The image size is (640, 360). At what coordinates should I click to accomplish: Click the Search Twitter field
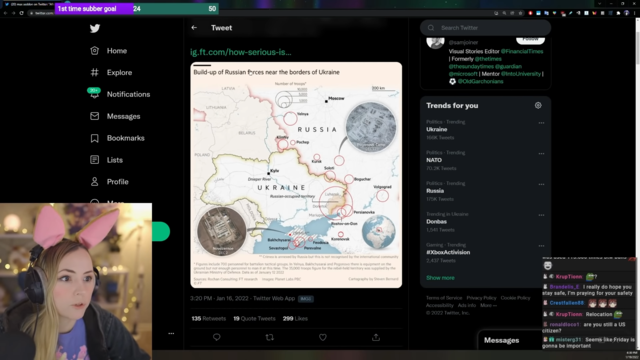pos(485,28)
